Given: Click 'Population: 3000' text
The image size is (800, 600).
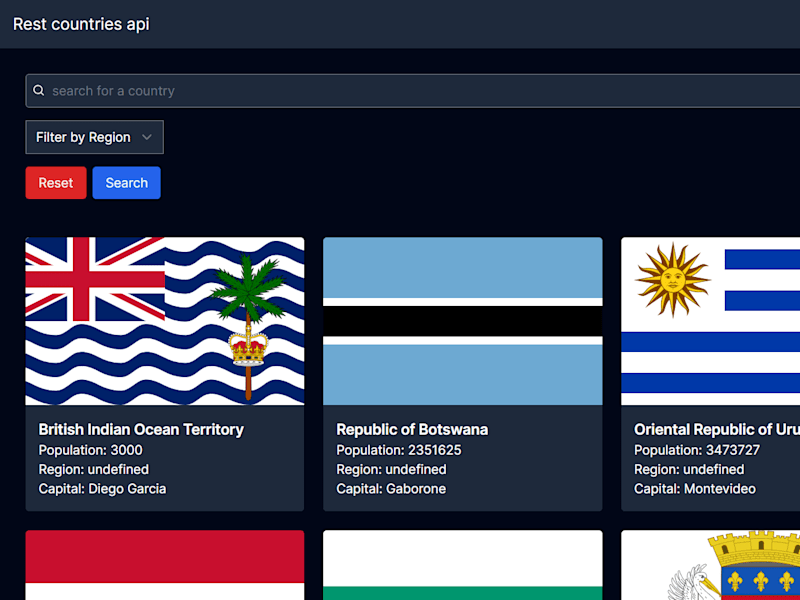Looking at the screenshot, I should pyautogui.click(x=91, y=450).
